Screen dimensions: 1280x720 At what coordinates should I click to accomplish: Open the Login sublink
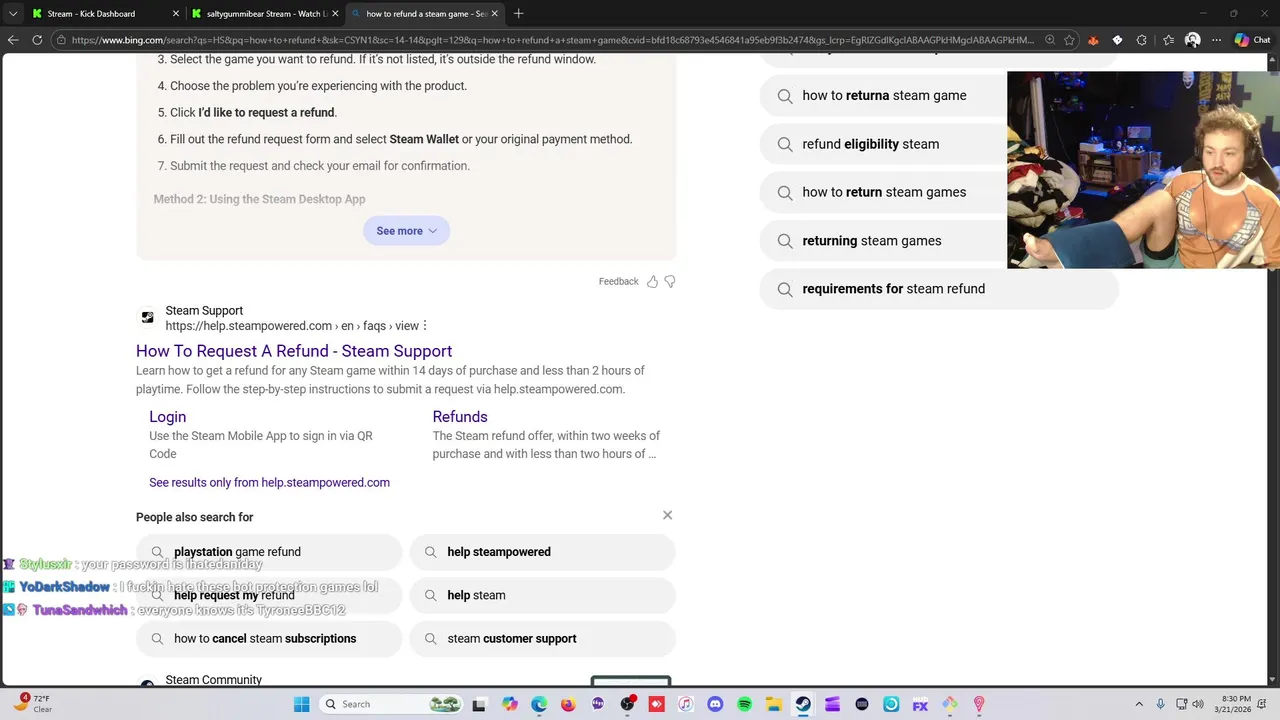[168, 417]
